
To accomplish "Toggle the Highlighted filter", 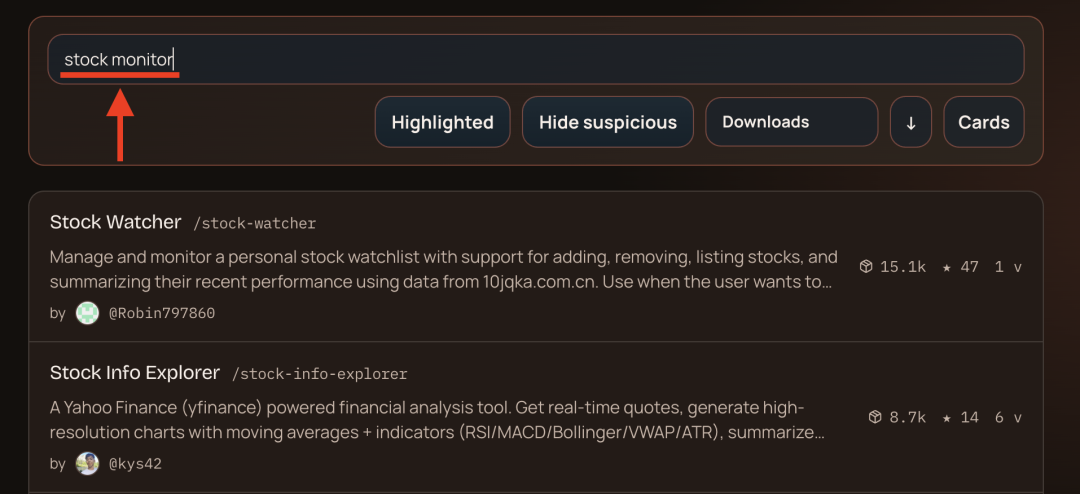I will (442, 122).
